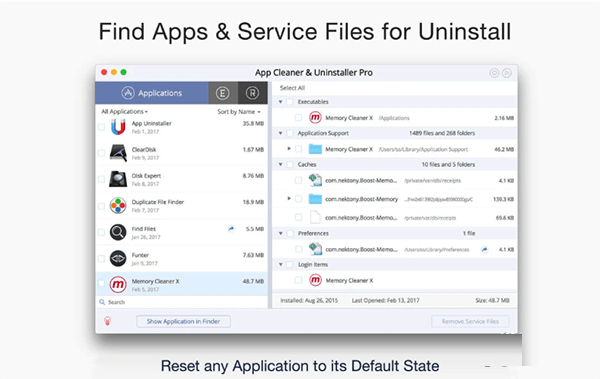Switch to the Extensions (E) tab
600x379 pixels.
click(223, 93)
